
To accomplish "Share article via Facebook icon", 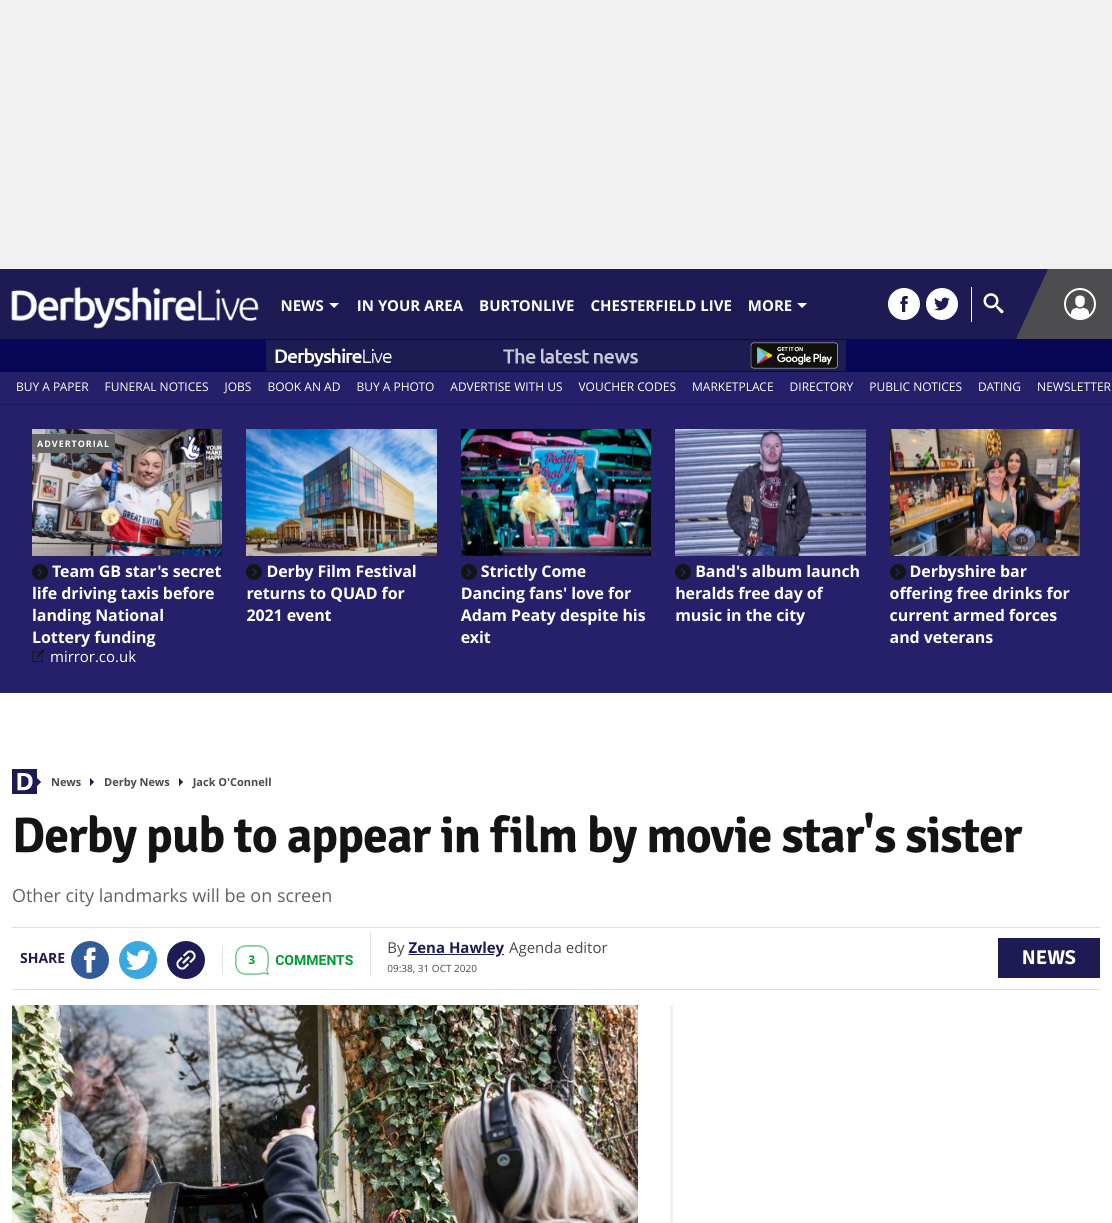I will click(x=90, y=960).
